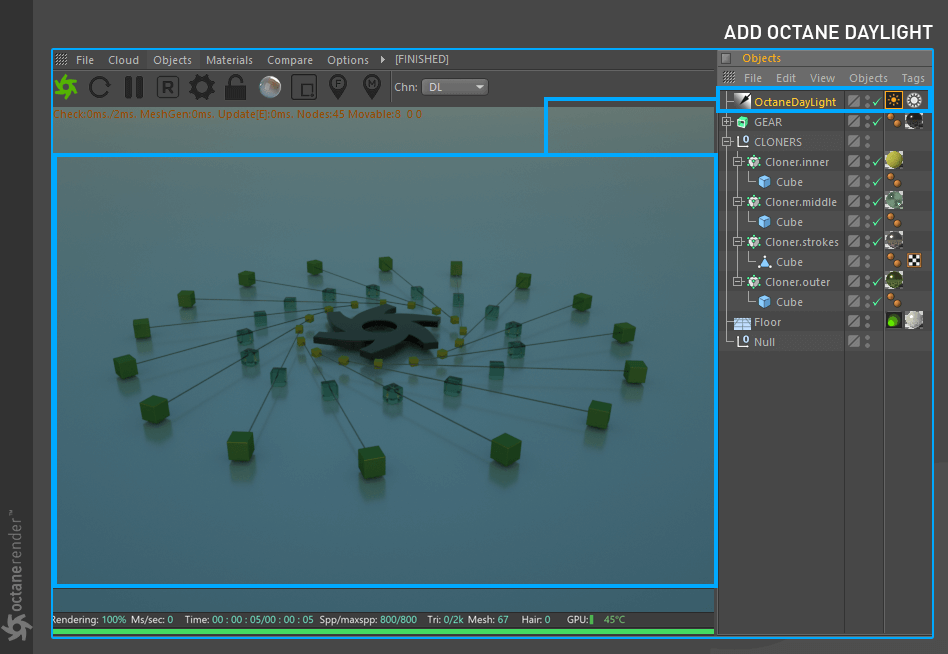Click the Objects panel grip dots icon
The image size is (948, 654).
(x=729, y=77)
